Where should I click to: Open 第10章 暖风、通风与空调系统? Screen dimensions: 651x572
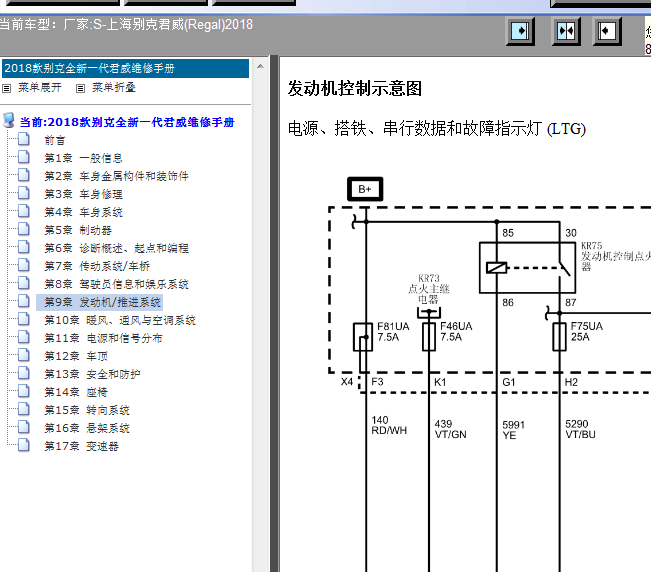[x=120, y=320]
